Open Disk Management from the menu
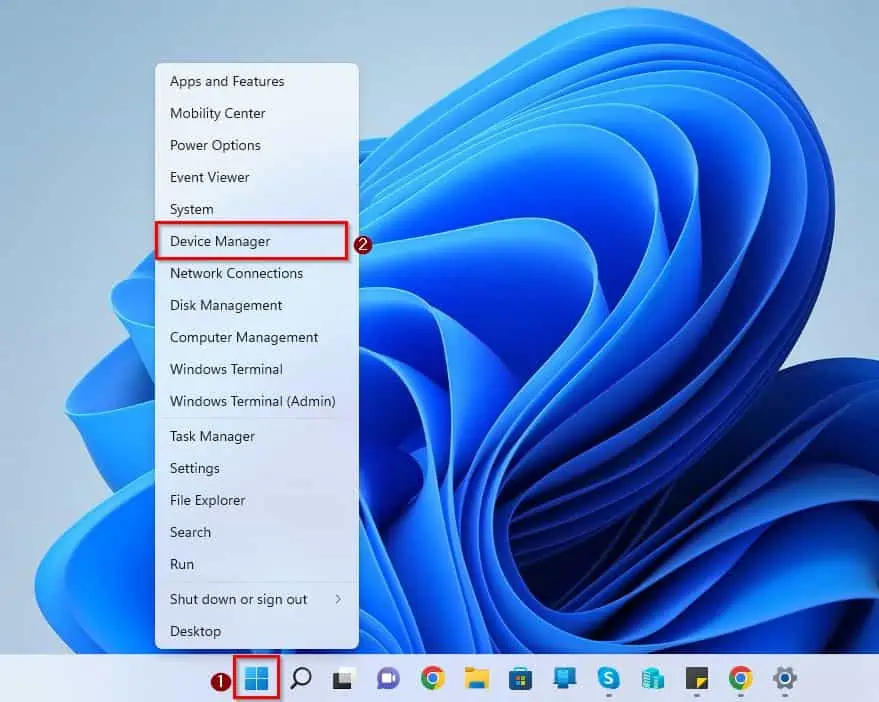 pos(257,305)
